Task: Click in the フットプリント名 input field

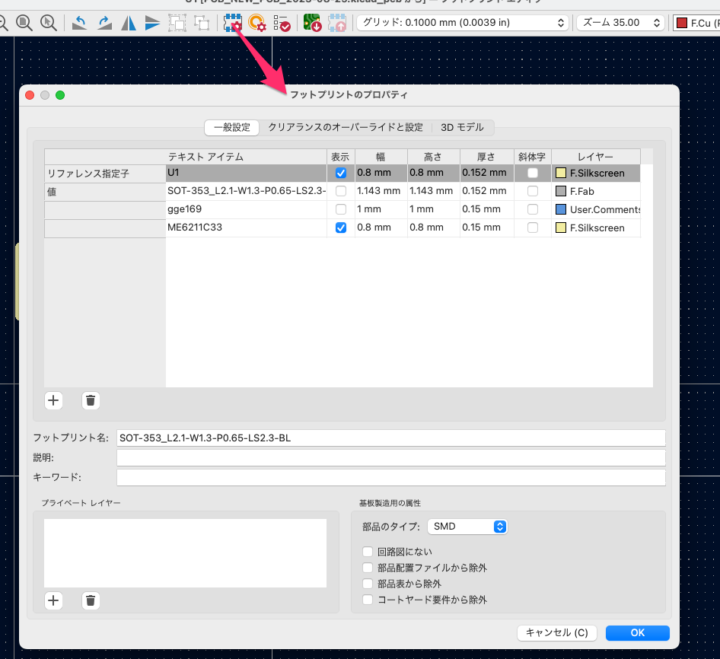Action: (x=390, y=438)
